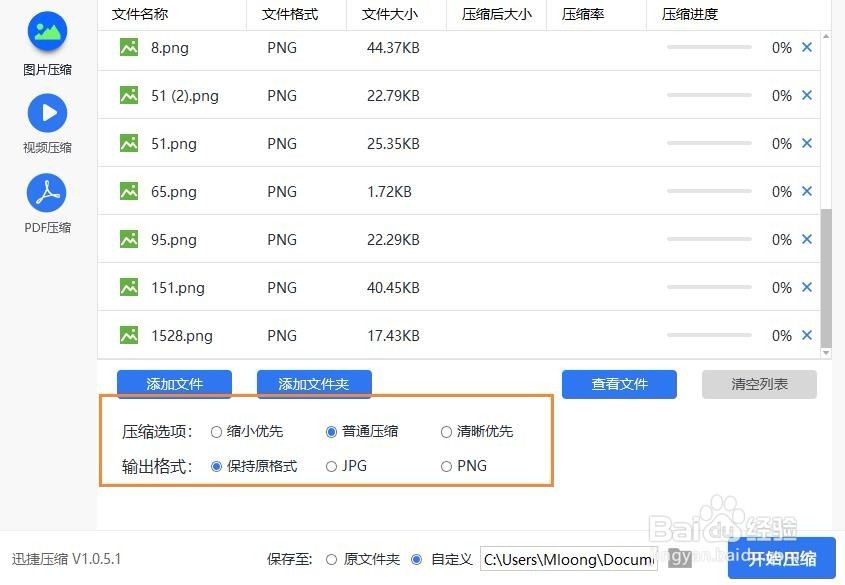845x585 pixels.
Task: Remove 51 (2).png from the list
Action: tap(807, 95)
